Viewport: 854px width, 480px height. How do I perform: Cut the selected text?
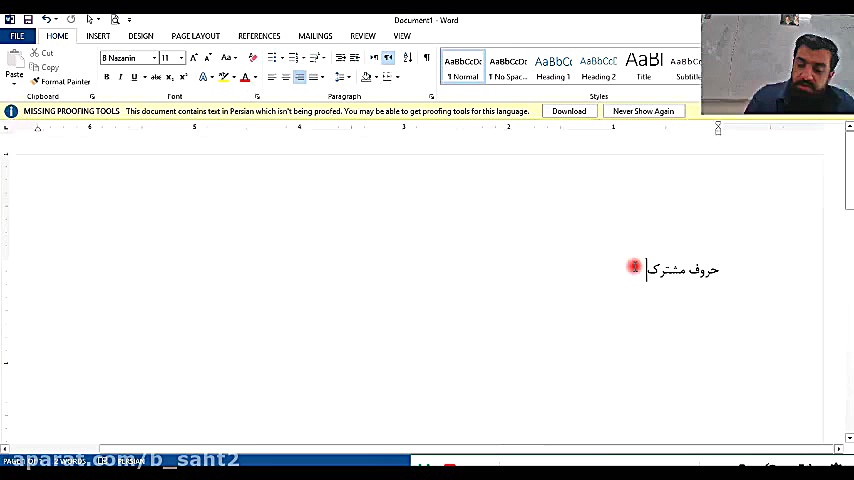pyautogui.click(x=42, y=53)
